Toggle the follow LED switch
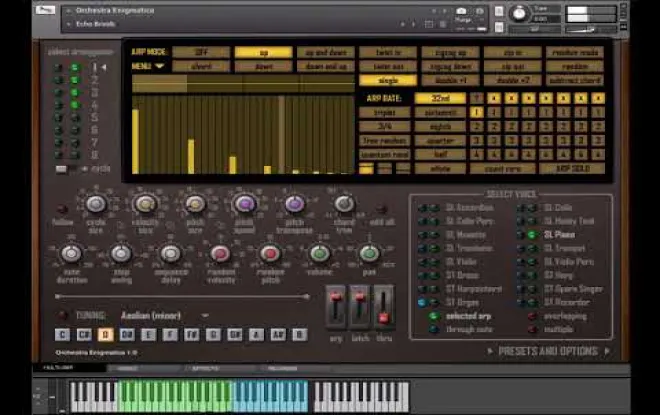660x415 pixels. pyautogui.click(x=63, y=207)
